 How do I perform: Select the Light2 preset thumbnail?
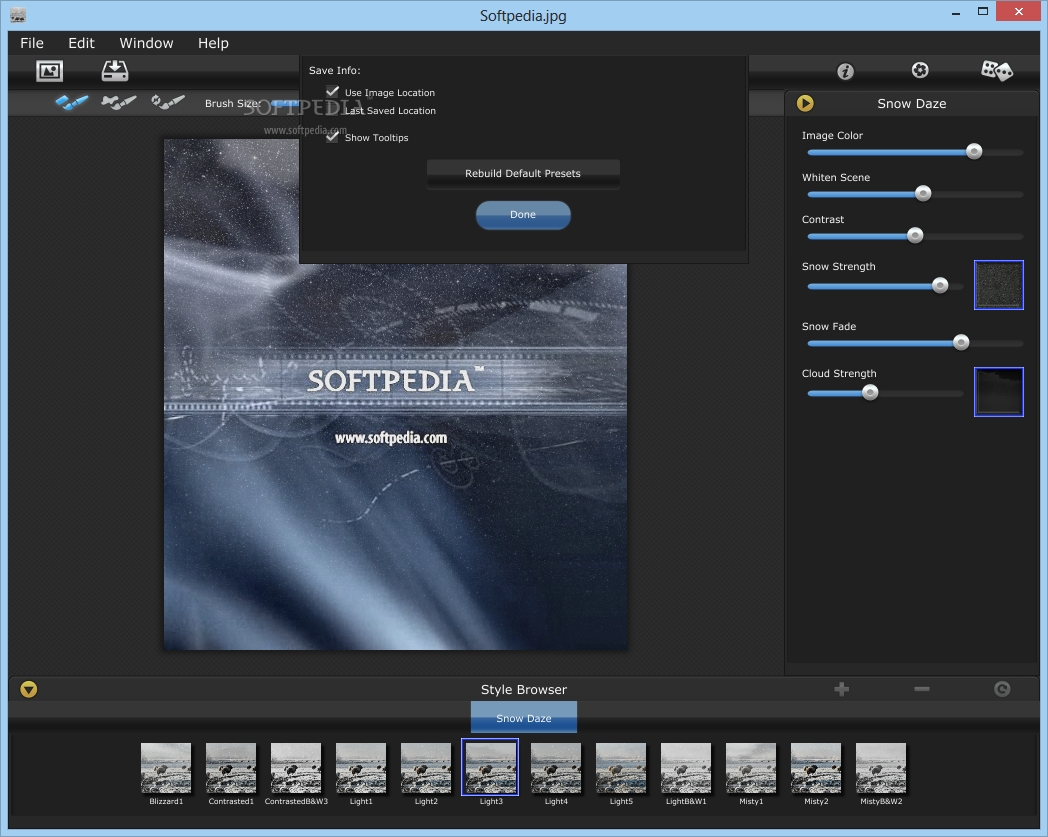426,768
